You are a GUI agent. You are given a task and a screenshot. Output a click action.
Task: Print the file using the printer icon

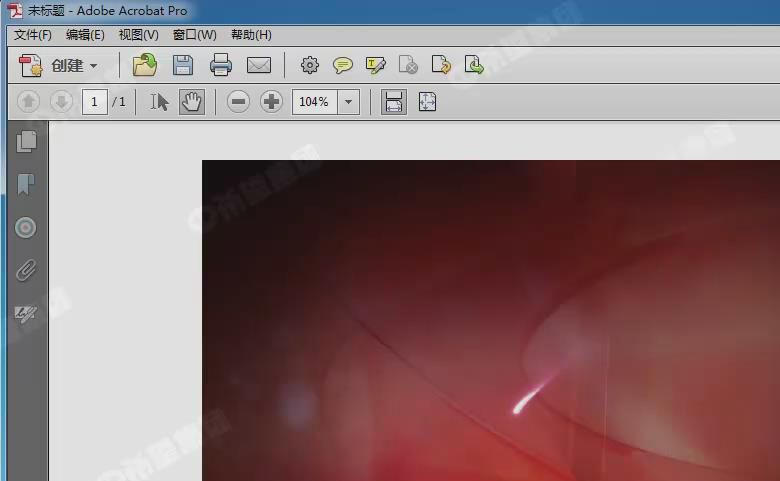(x=221, y=66)
